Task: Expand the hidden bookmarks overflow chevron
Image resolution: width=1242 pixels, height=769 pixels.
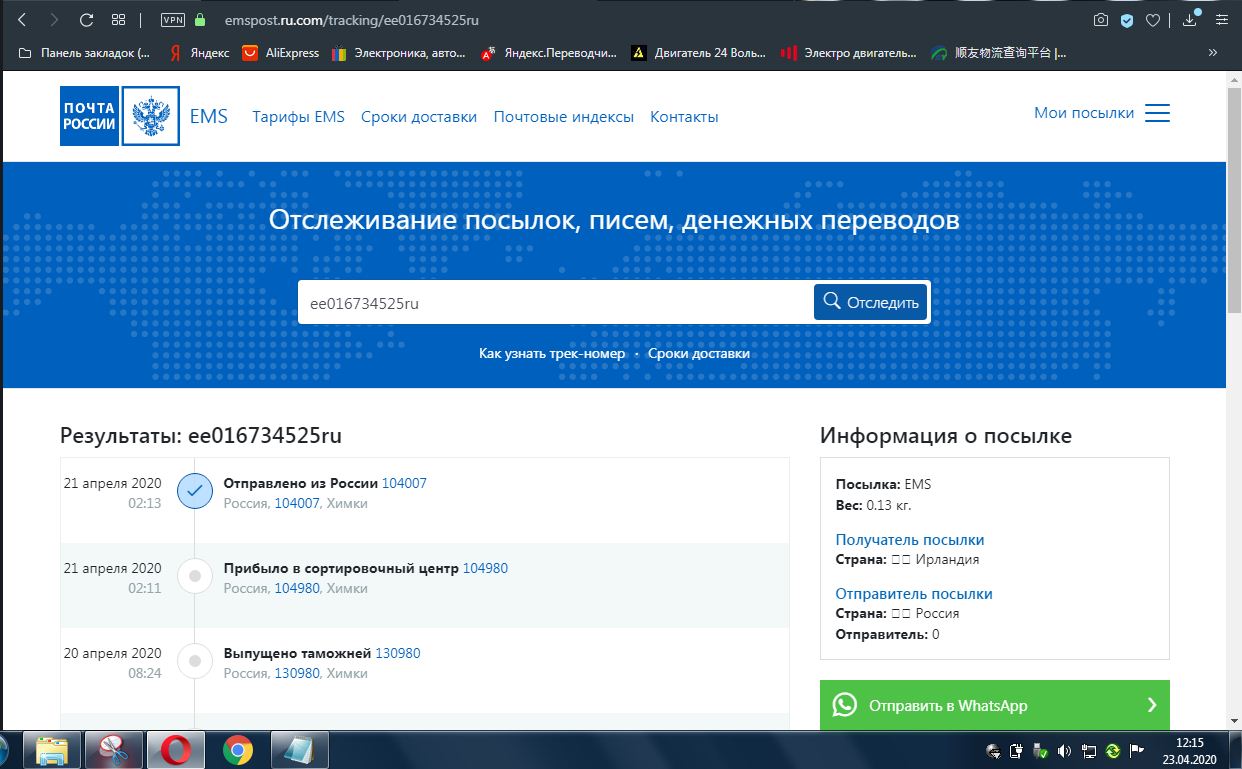Action: (x=1213, y=53)
